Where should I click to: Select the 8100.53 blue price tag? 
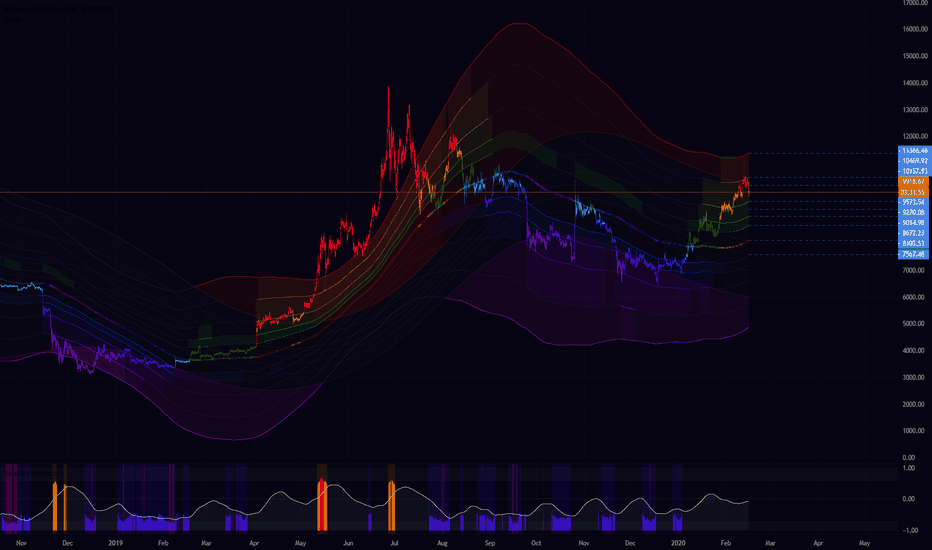914,243
